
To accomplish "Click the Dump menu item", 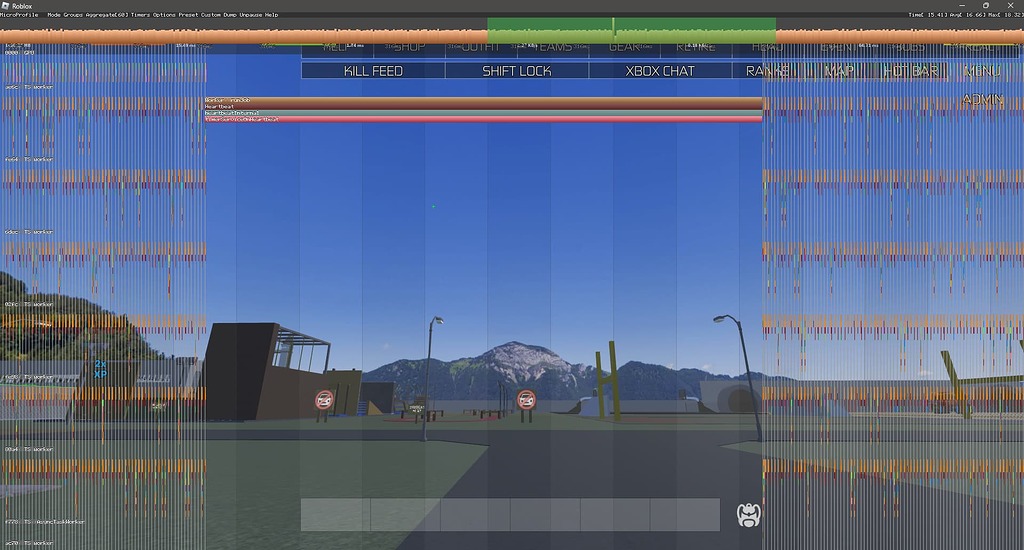I will coord(230,14).
